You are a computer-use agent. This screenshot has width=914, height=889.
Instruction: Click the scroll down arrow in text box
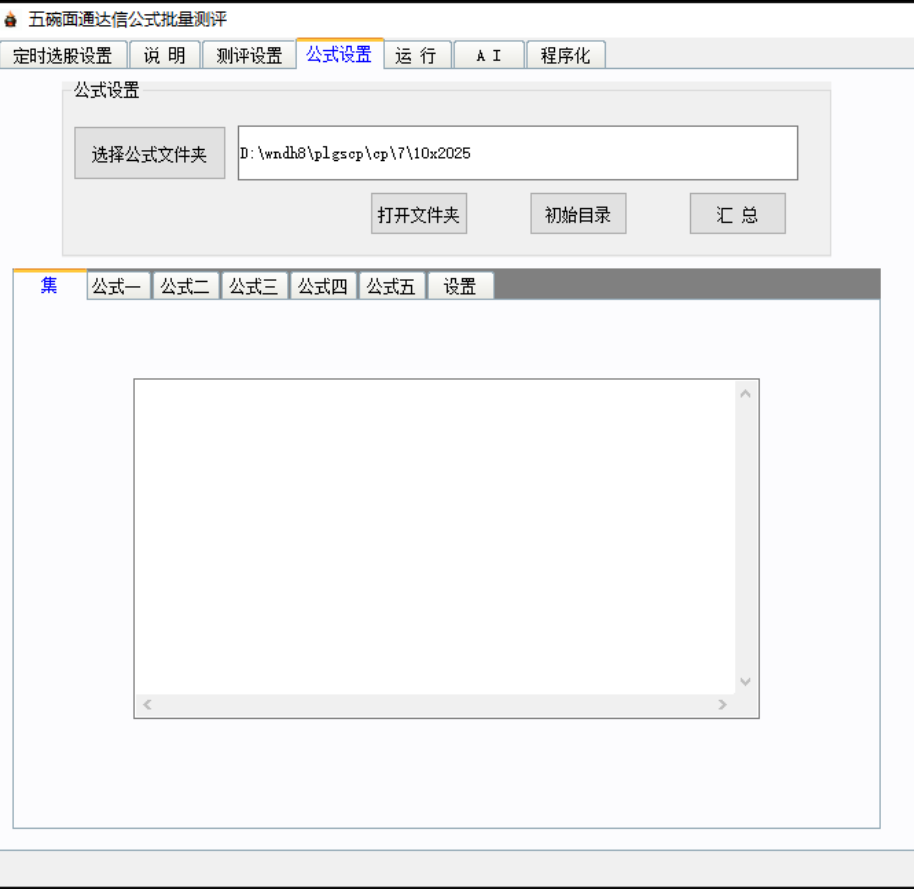[745, 681]
